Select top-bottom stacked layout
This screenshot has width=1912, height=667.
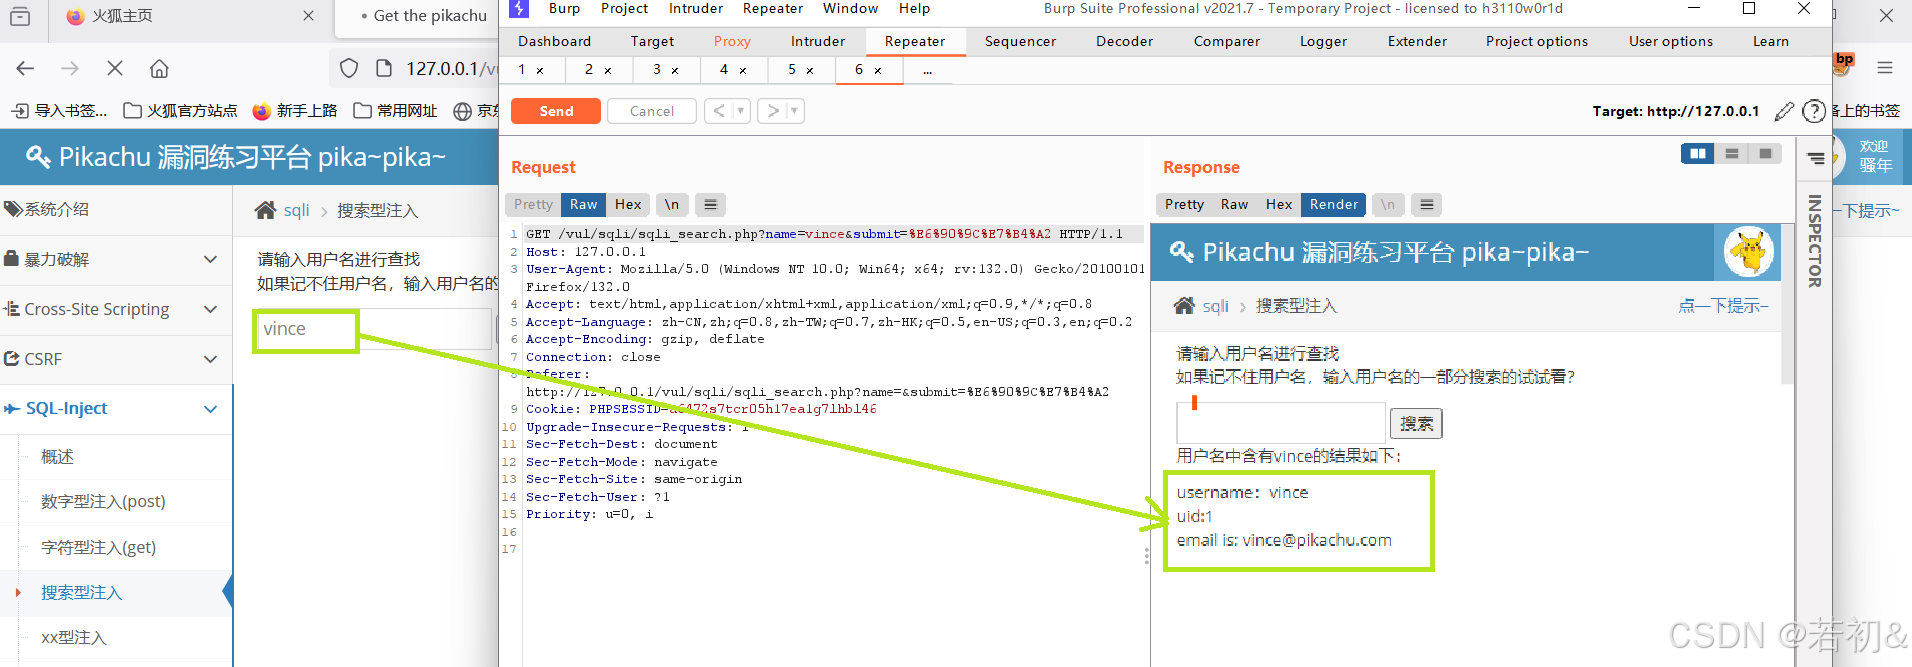click(1732, 153)
